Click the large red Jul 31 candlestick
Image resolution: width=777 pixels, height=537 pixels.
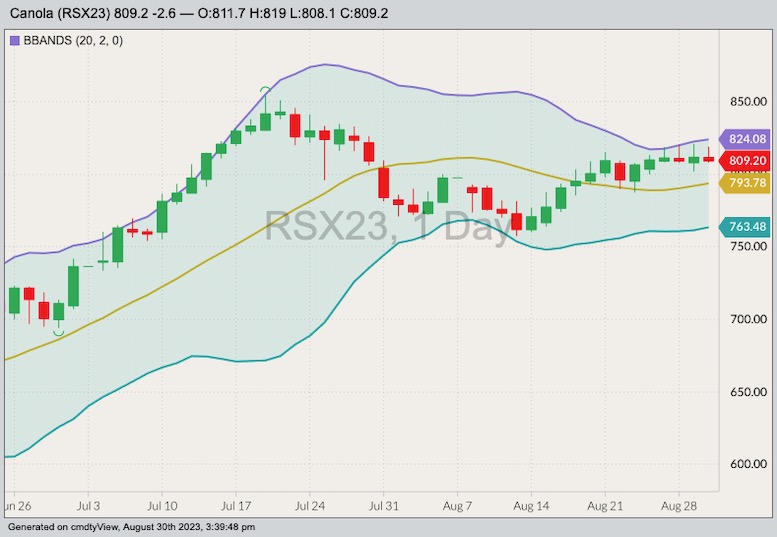tap(384, 182)
